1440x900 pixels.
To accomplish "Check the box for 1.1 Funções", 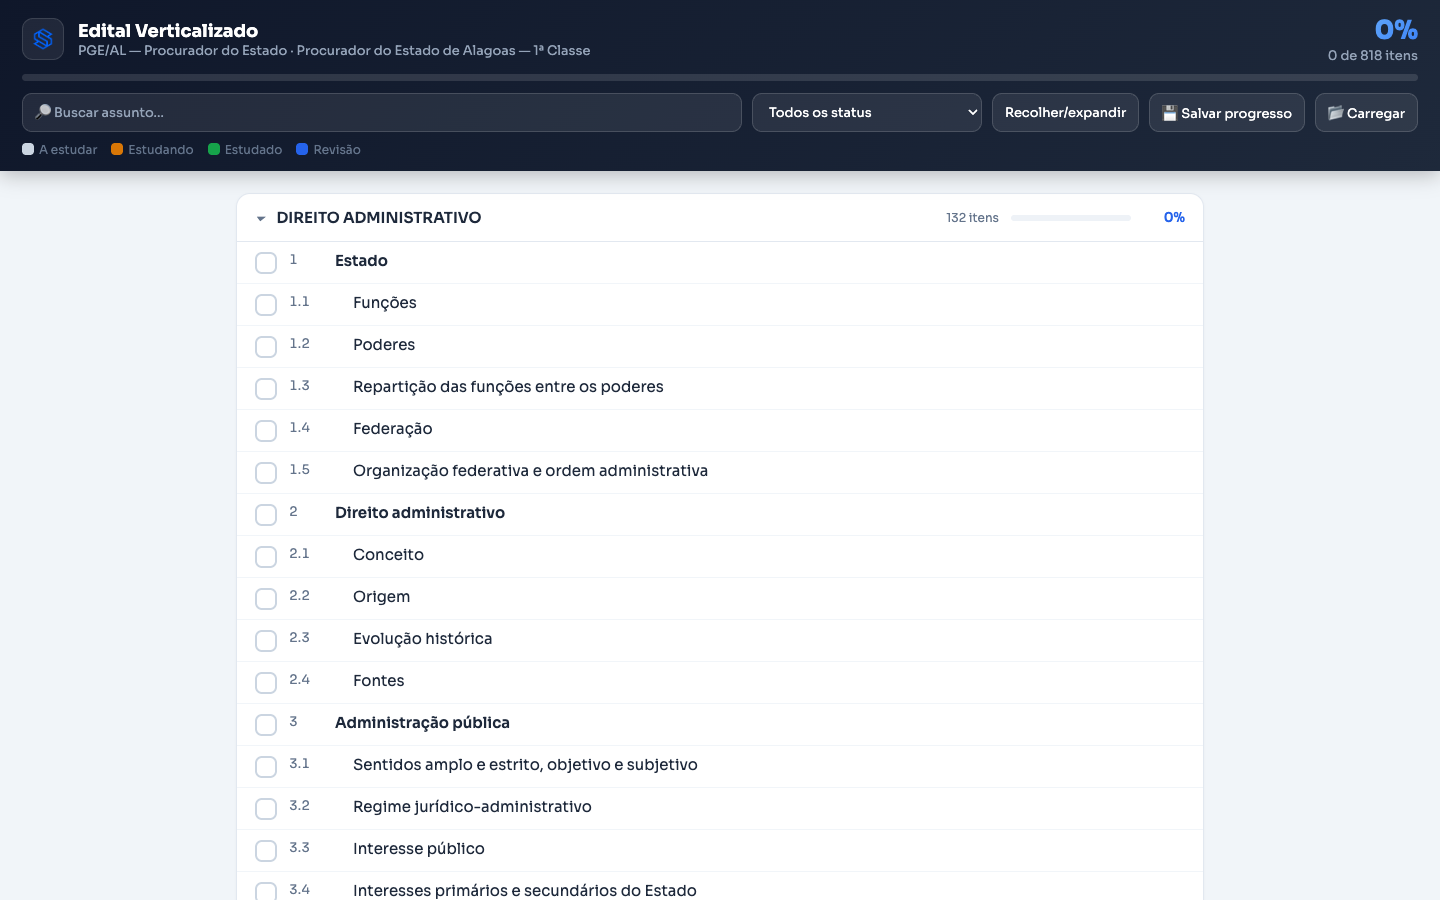I will click(x=266, y=305).
